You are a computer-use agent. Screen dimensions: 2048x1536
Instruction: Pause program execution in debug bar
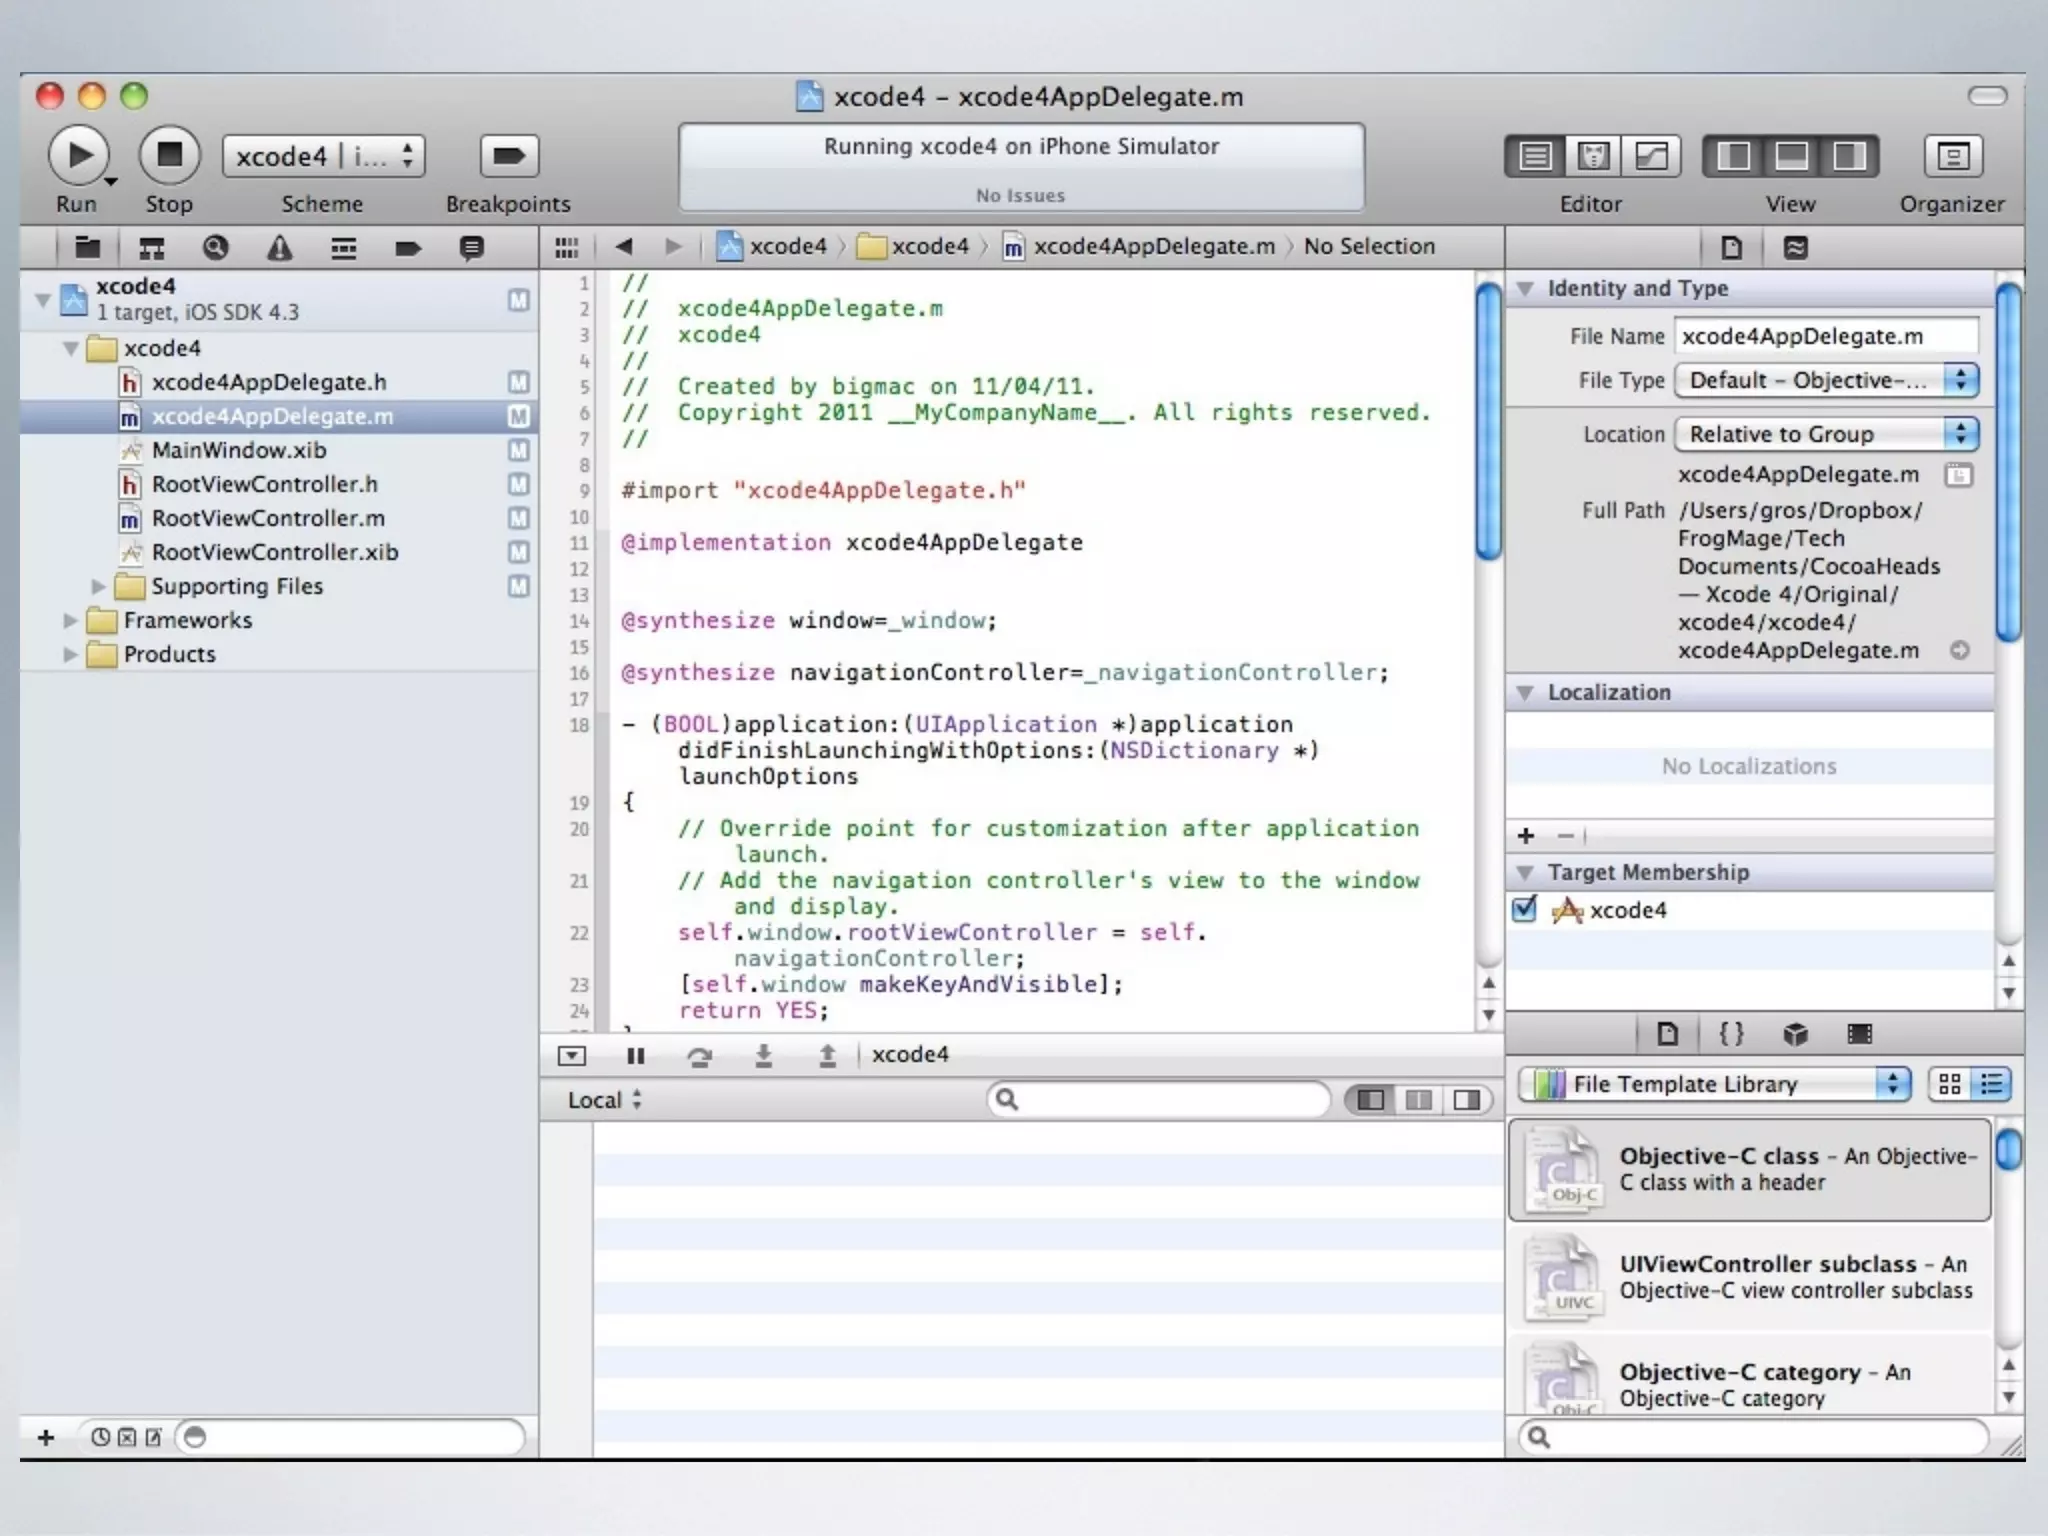(635, 1055)
